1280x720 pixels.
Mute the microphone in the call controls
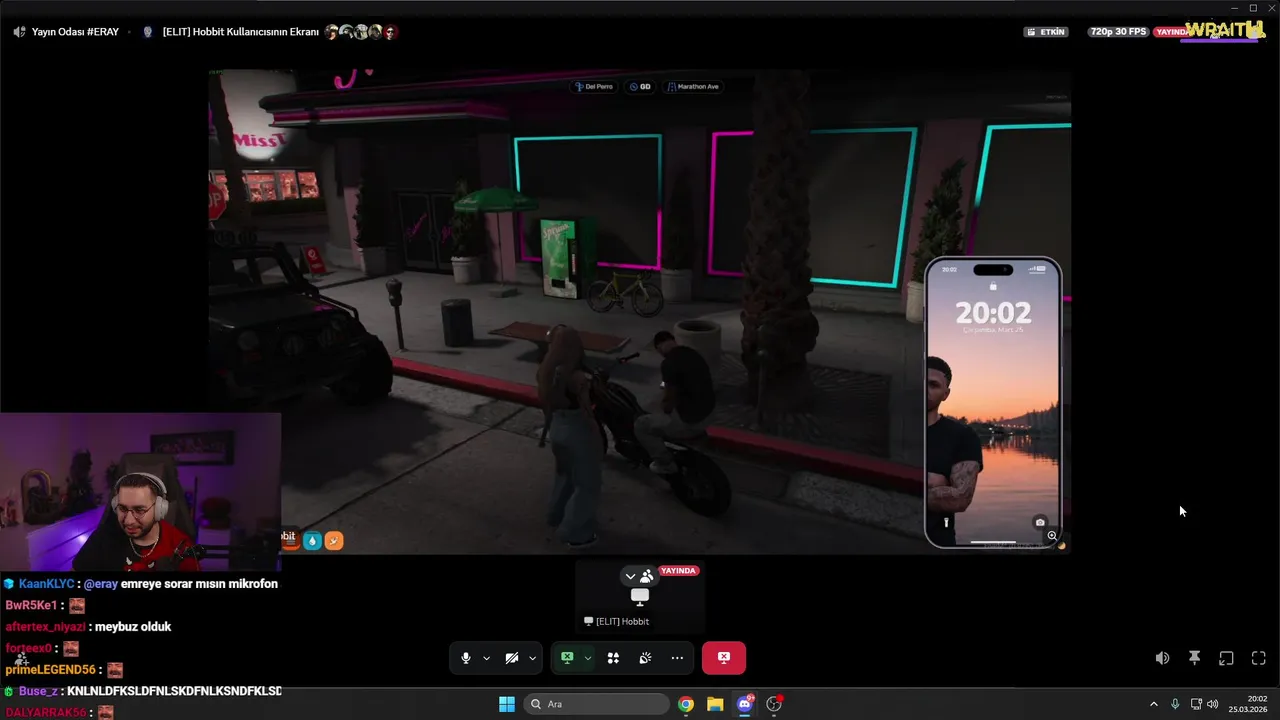coord(465,658)
